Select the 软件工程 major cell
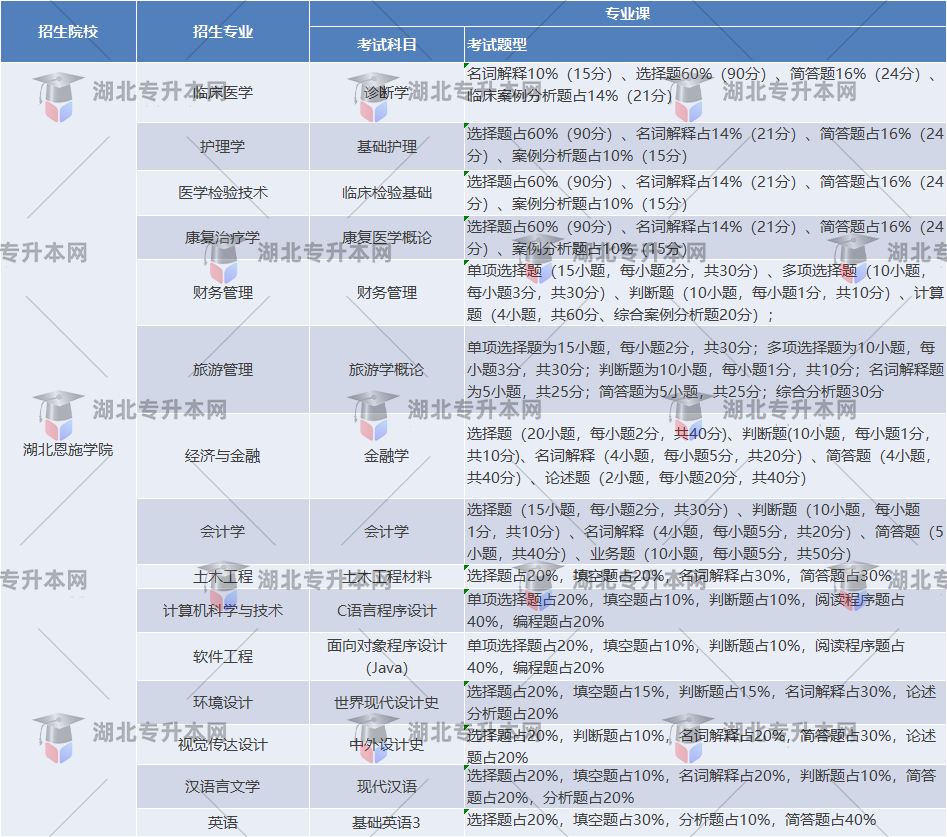The image size is (947, 837). (223, 656)
